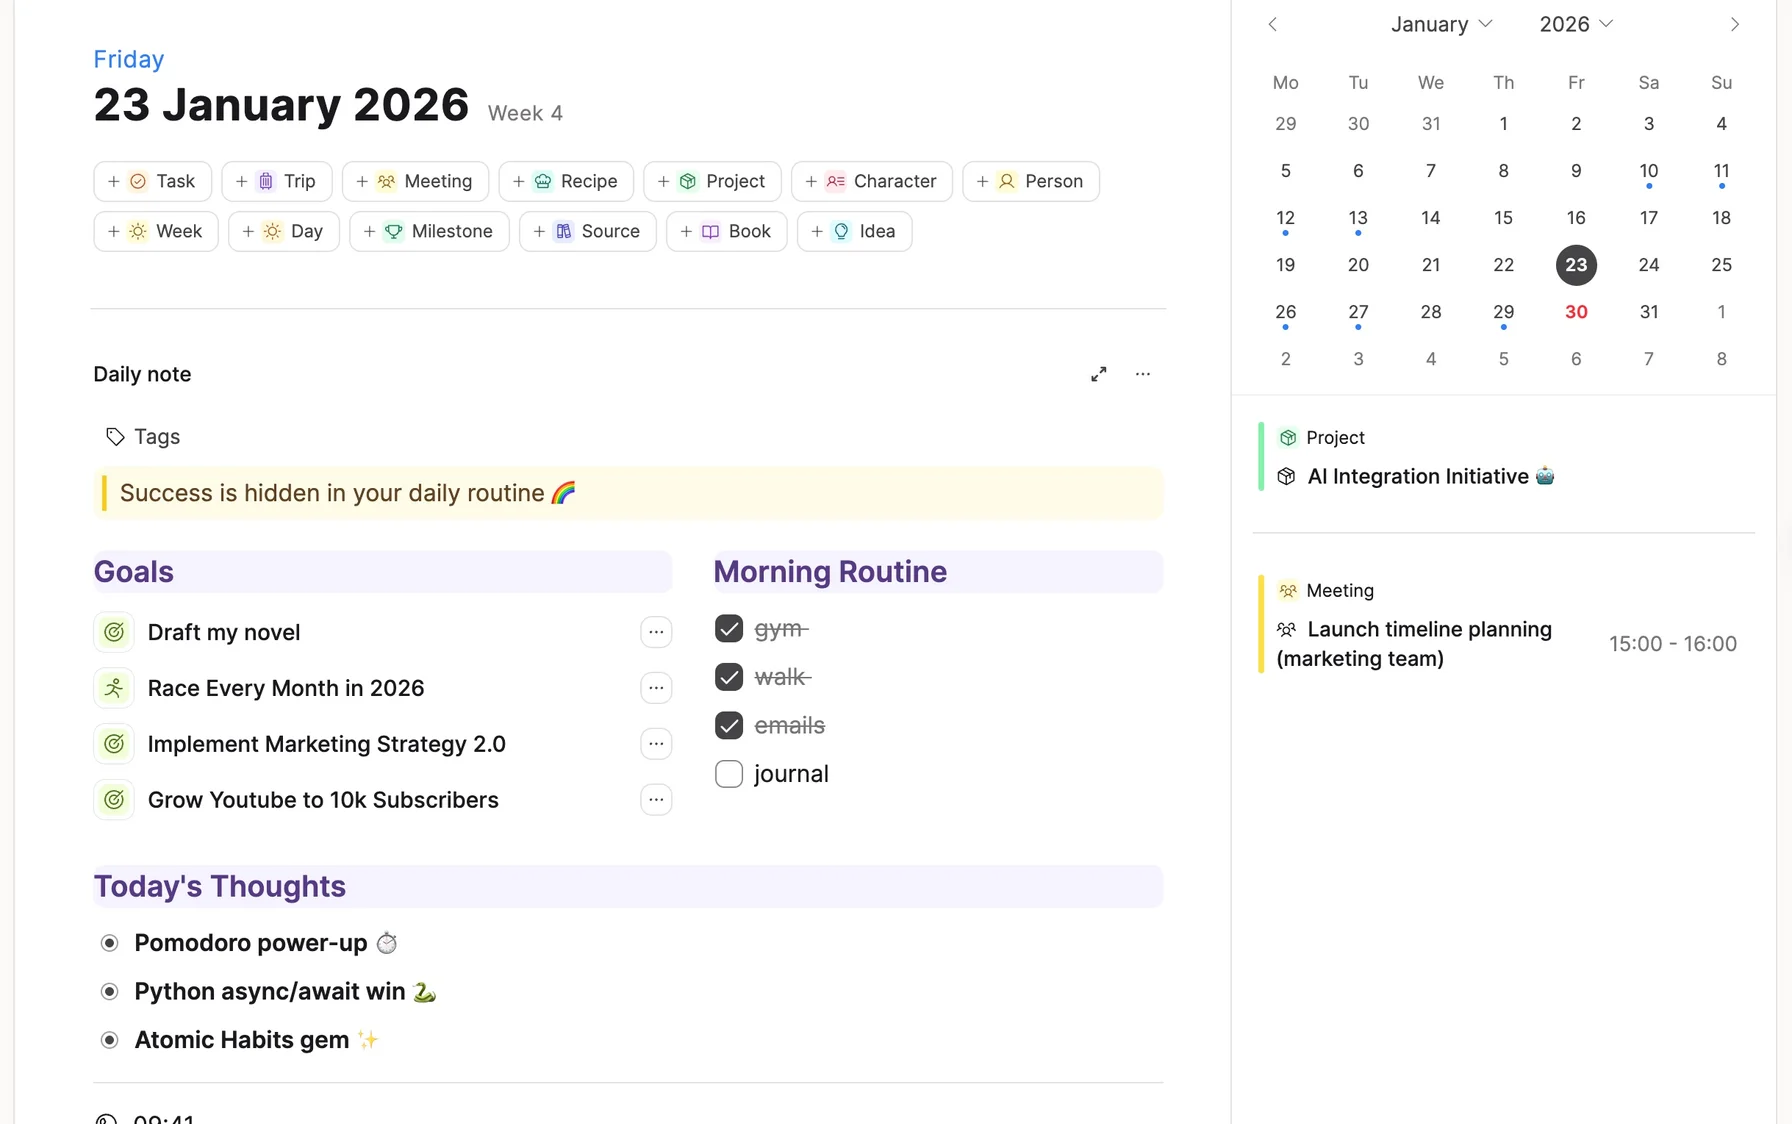The width and height of the screenshot is (1792, 1124).
Task: Create a new Book entry
Action: [727, 231]
